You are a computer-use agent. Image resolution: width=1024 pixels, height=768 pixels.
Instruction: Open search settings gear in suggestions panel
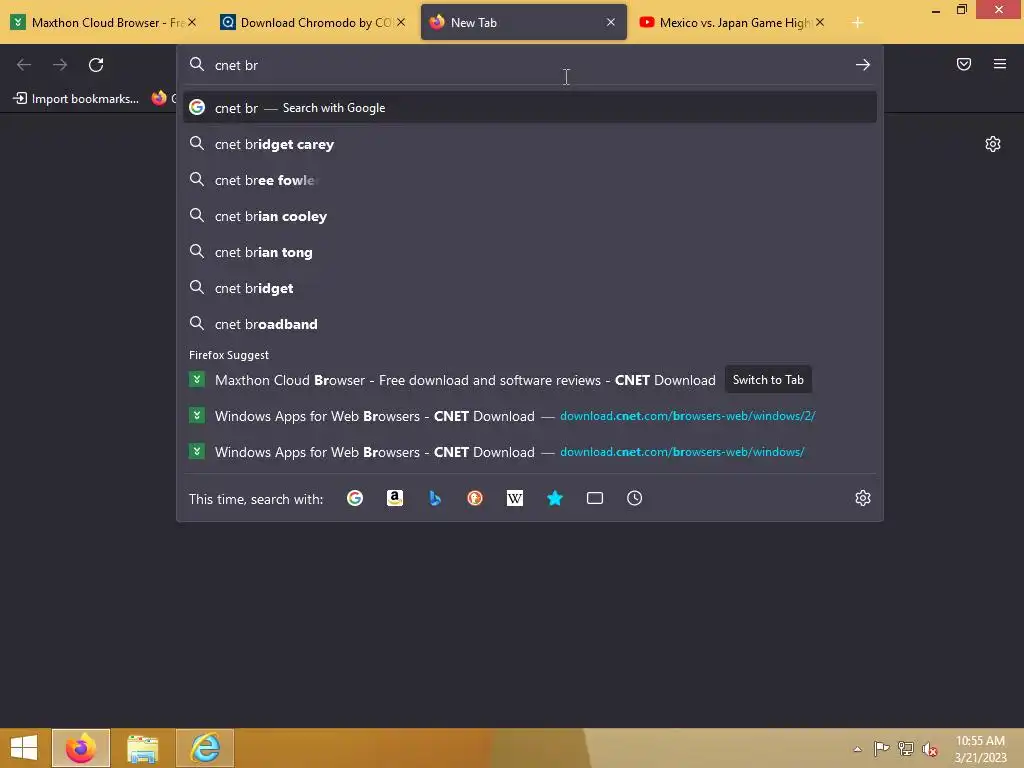pyautogui.click(x=863, y=498)
